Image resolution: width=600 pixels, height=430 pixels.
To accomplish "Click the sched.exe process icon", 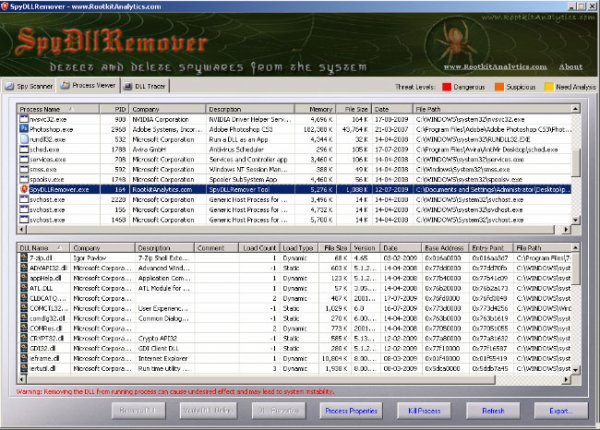I will click(x=24, y=149).
